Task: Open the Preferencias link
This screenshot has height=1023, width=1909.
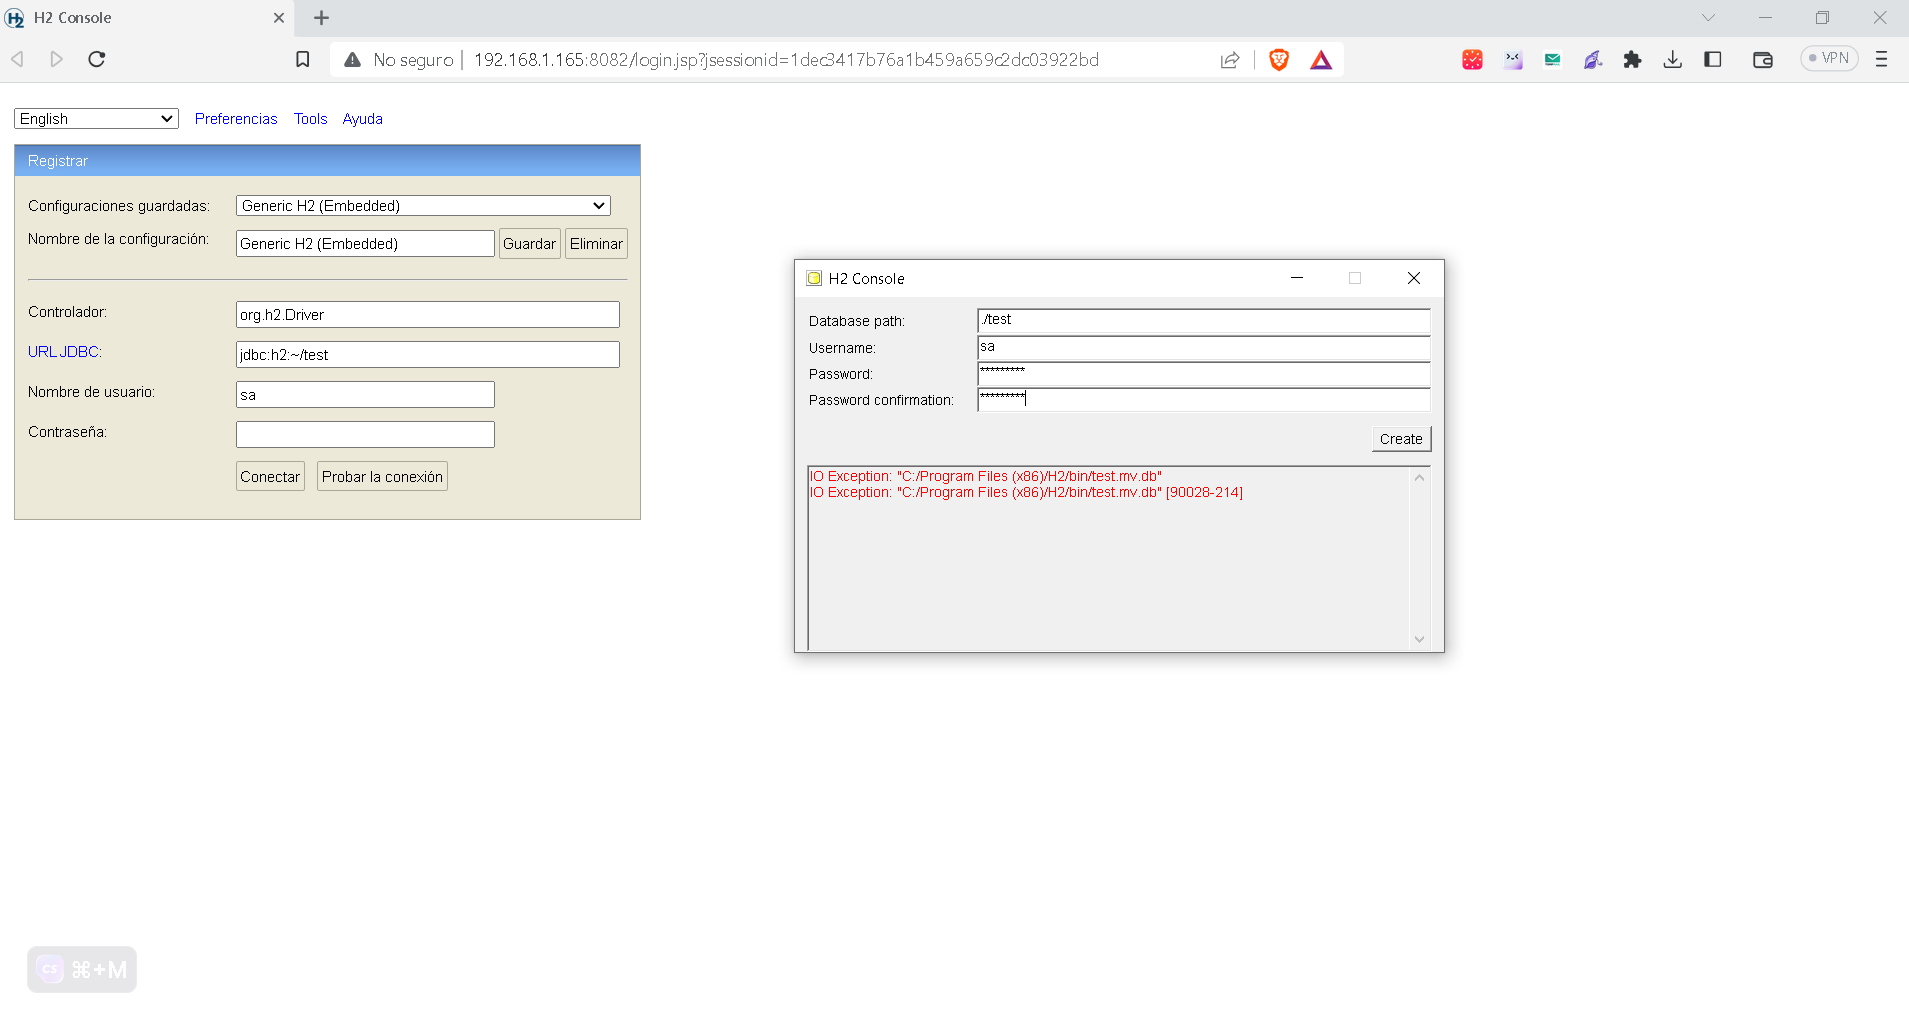Action: (236, 119)
